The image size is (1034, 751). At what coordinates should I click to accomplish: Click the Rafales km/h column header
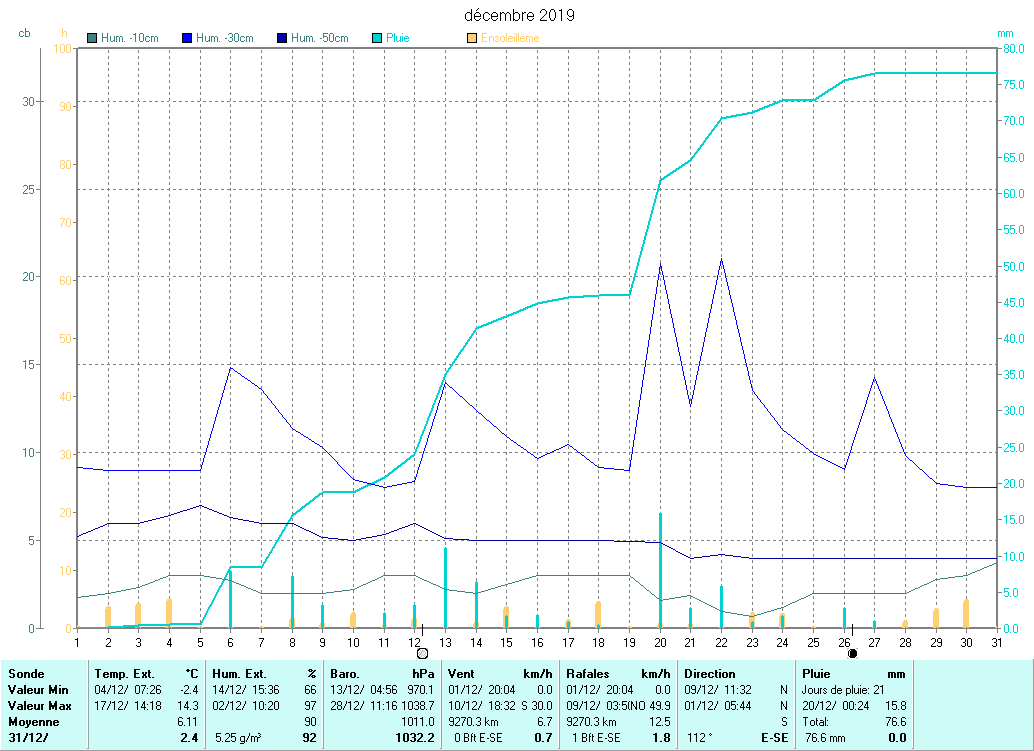[618, 674]
